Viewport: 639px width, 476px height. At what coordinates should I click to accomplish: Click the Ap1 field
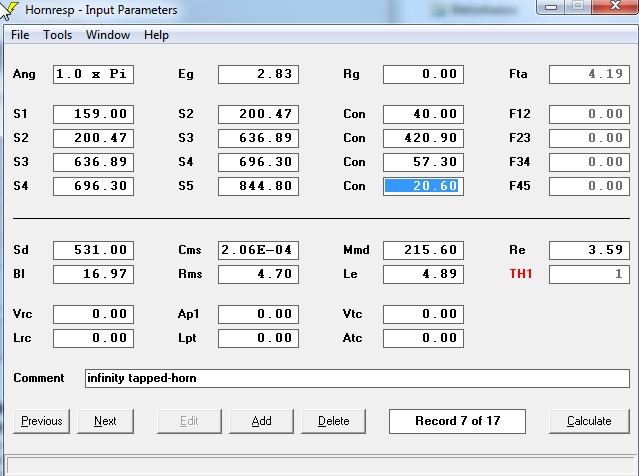[258, 314]
